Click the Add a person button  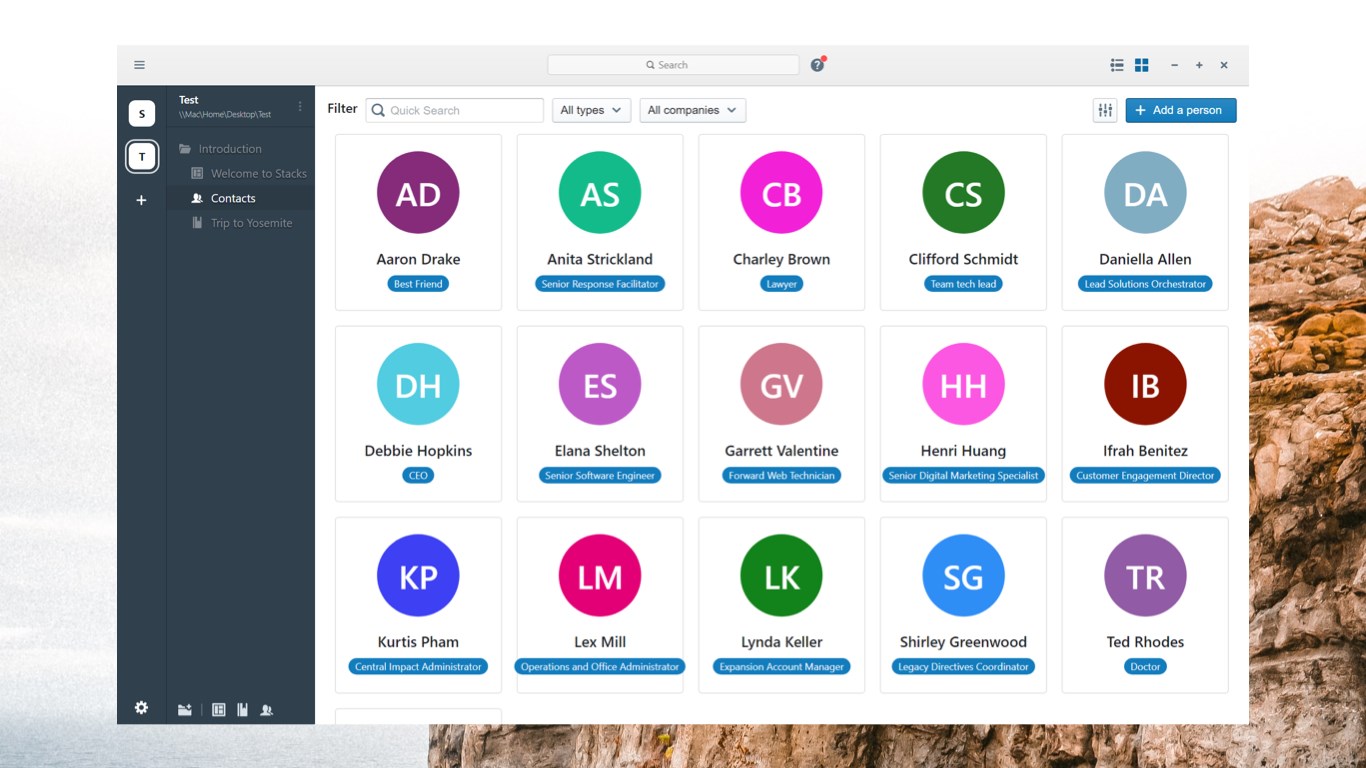(x=1181, y=110)
